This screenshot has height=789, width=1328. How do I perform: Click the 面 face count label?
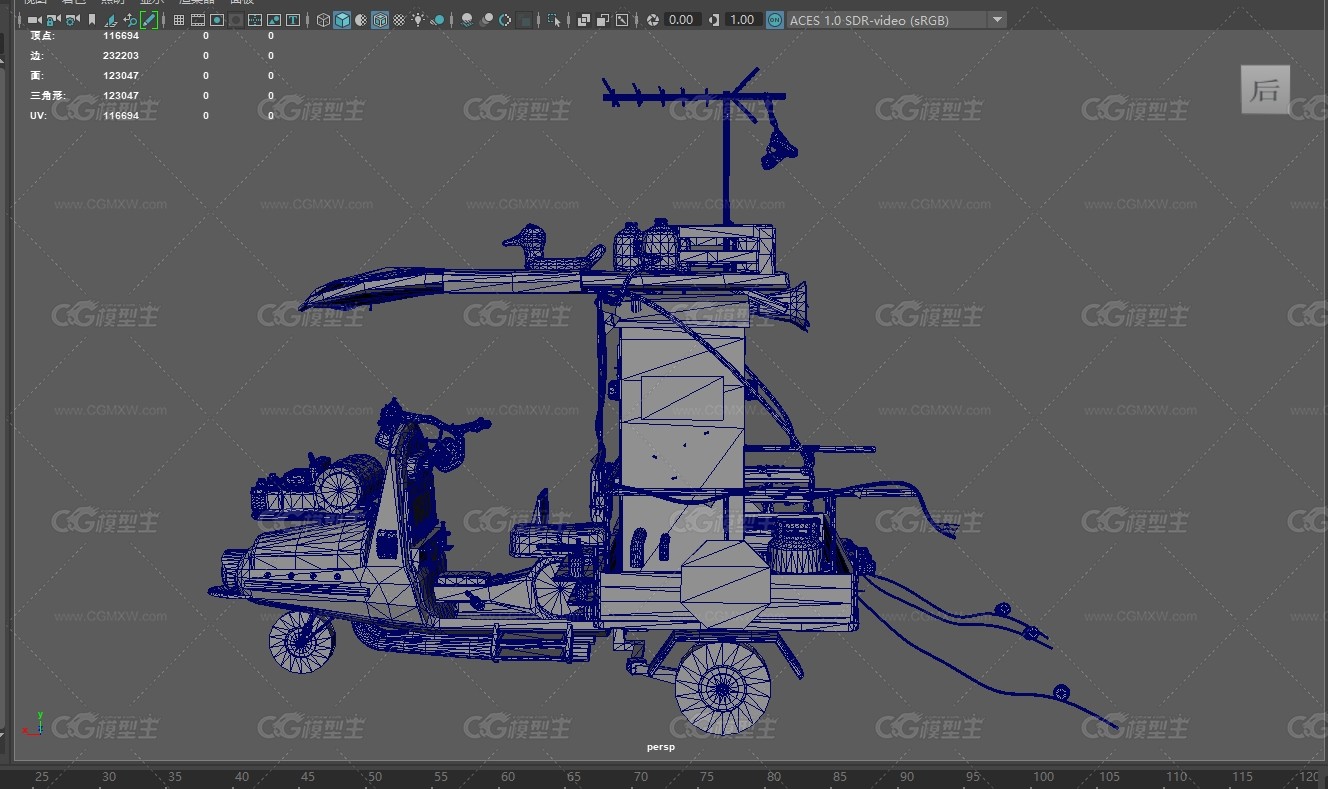click(x=37, y=76)
